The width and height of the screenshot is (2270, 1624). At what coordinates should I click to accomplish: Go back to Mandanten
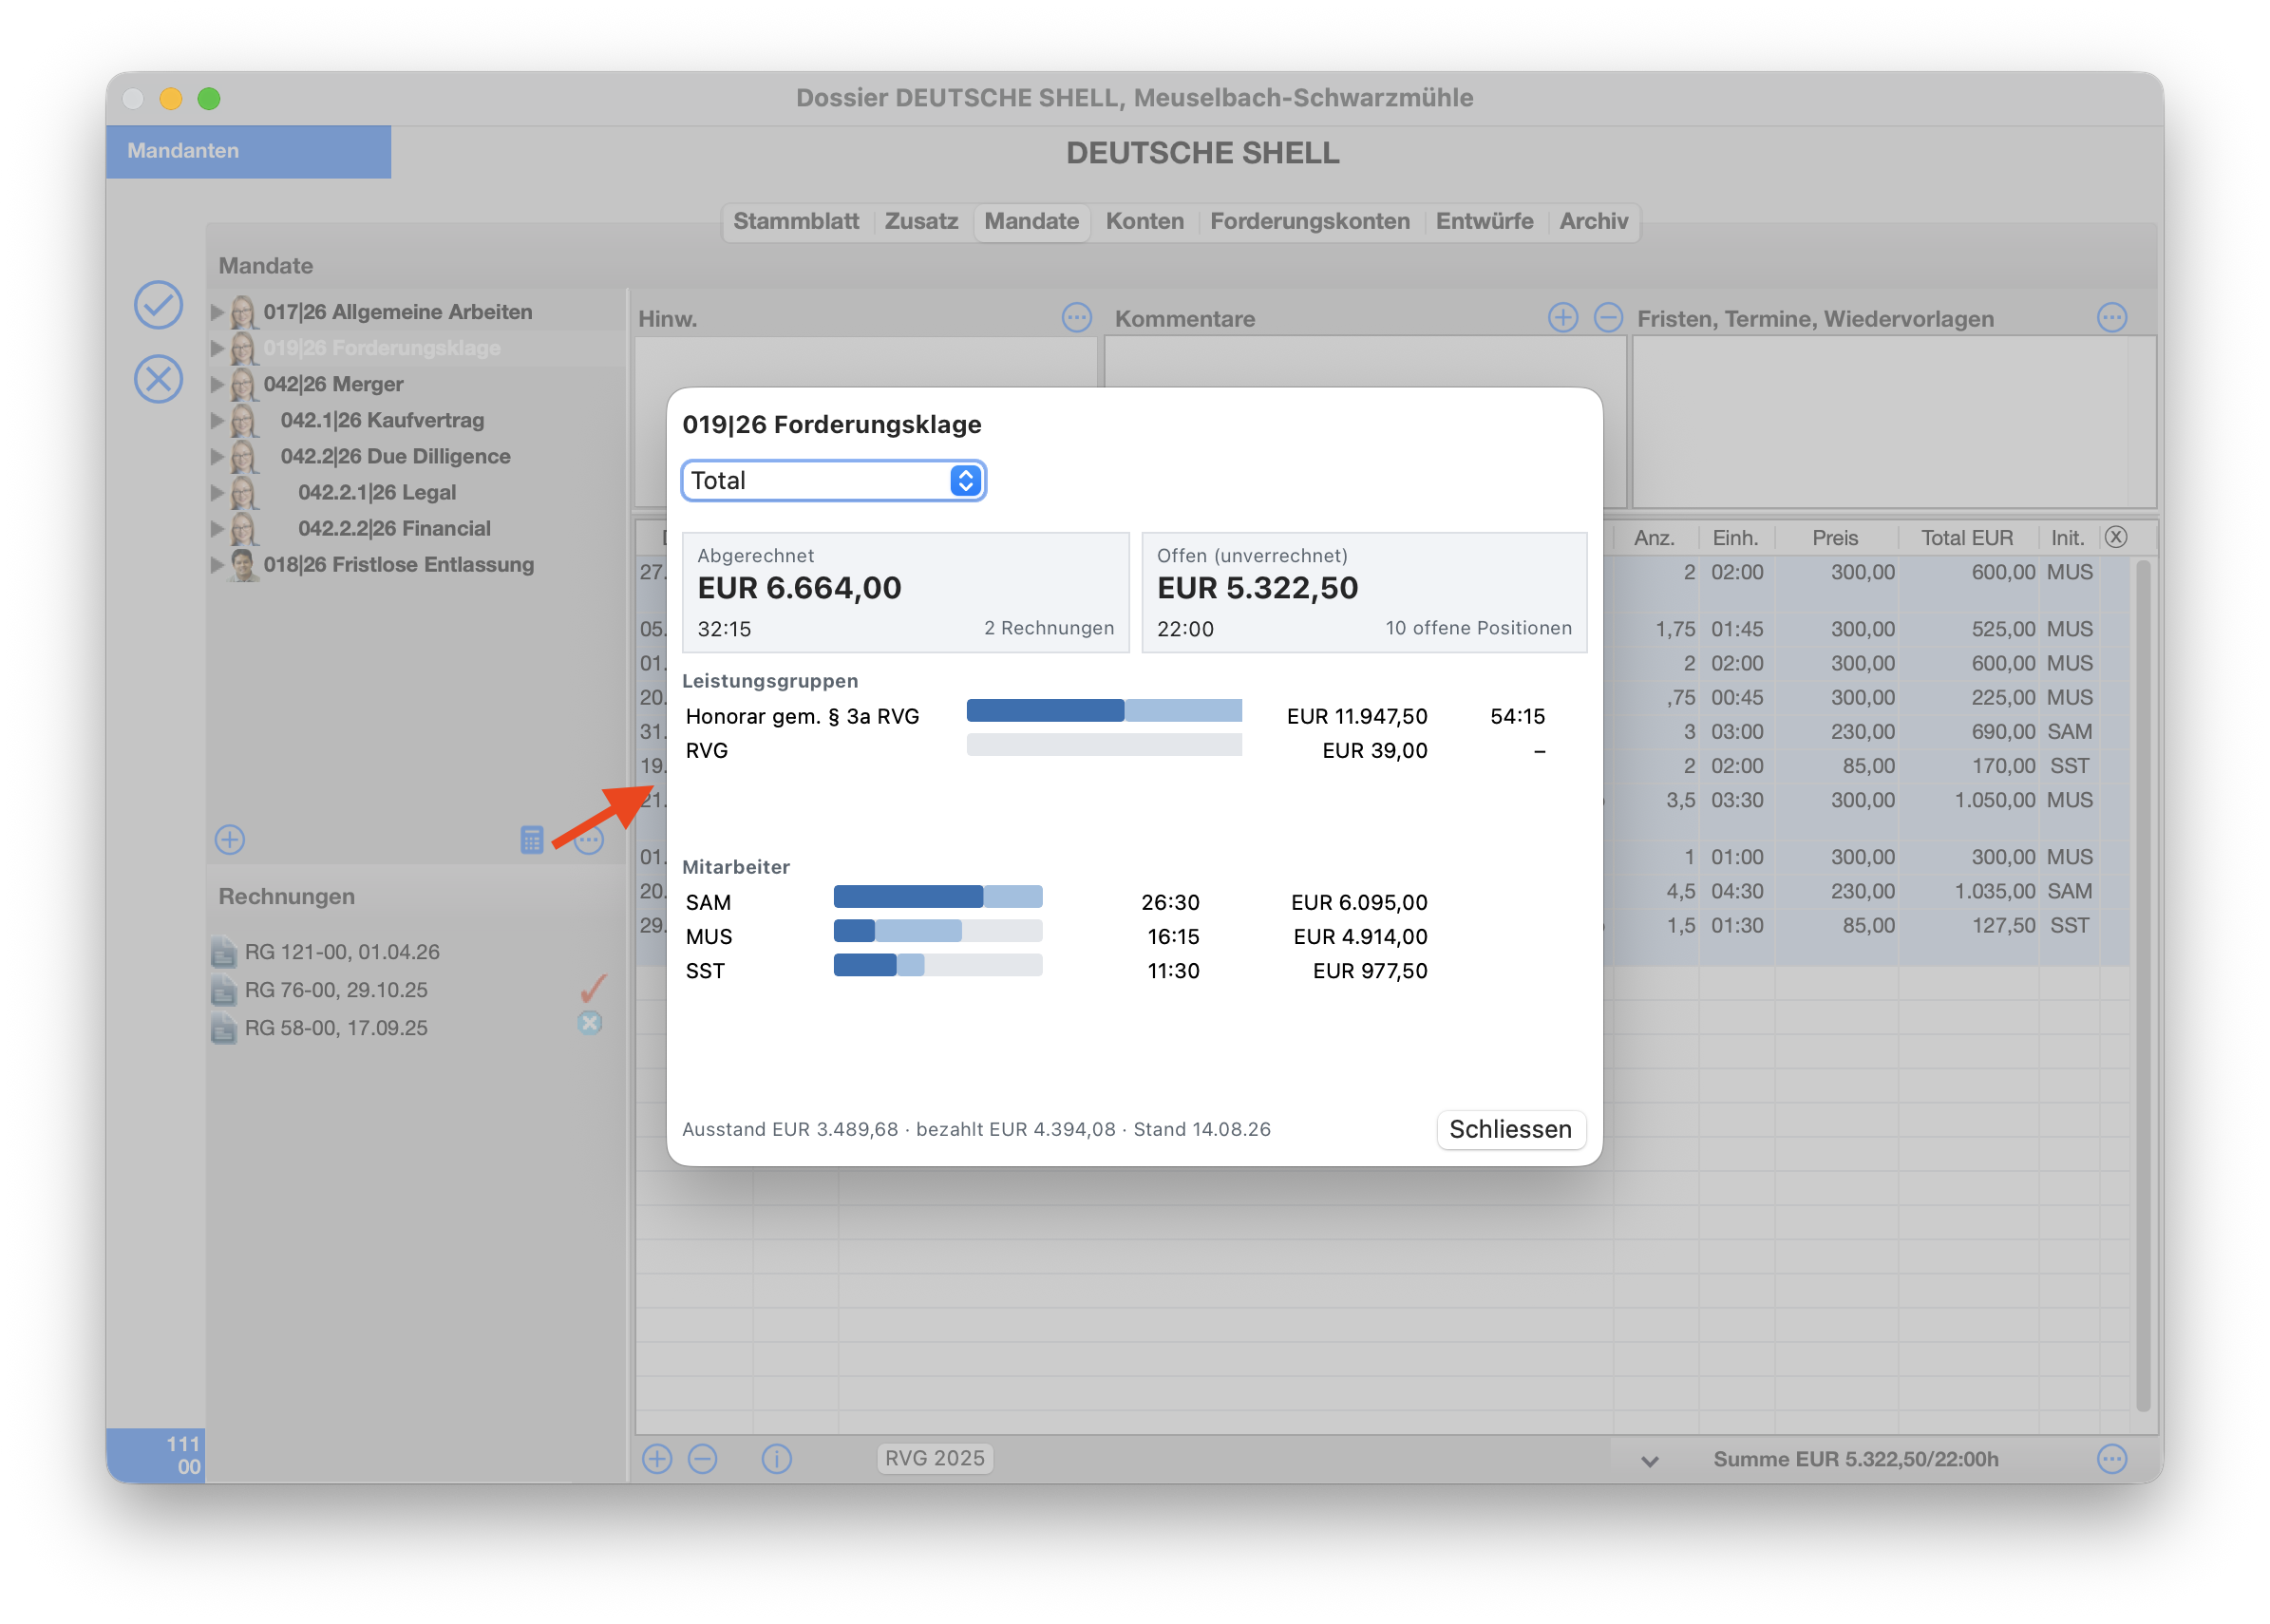click(248, 151)
